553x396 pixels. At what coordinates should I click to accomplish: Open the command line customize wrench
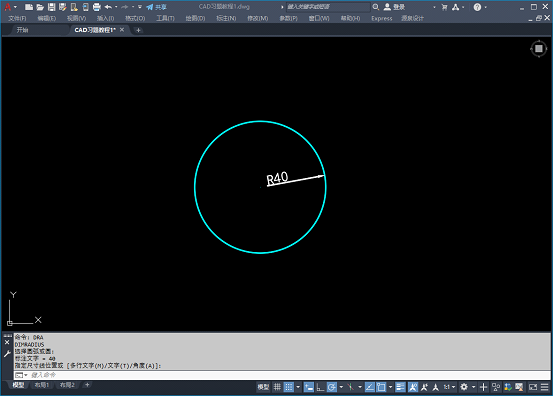7,354
